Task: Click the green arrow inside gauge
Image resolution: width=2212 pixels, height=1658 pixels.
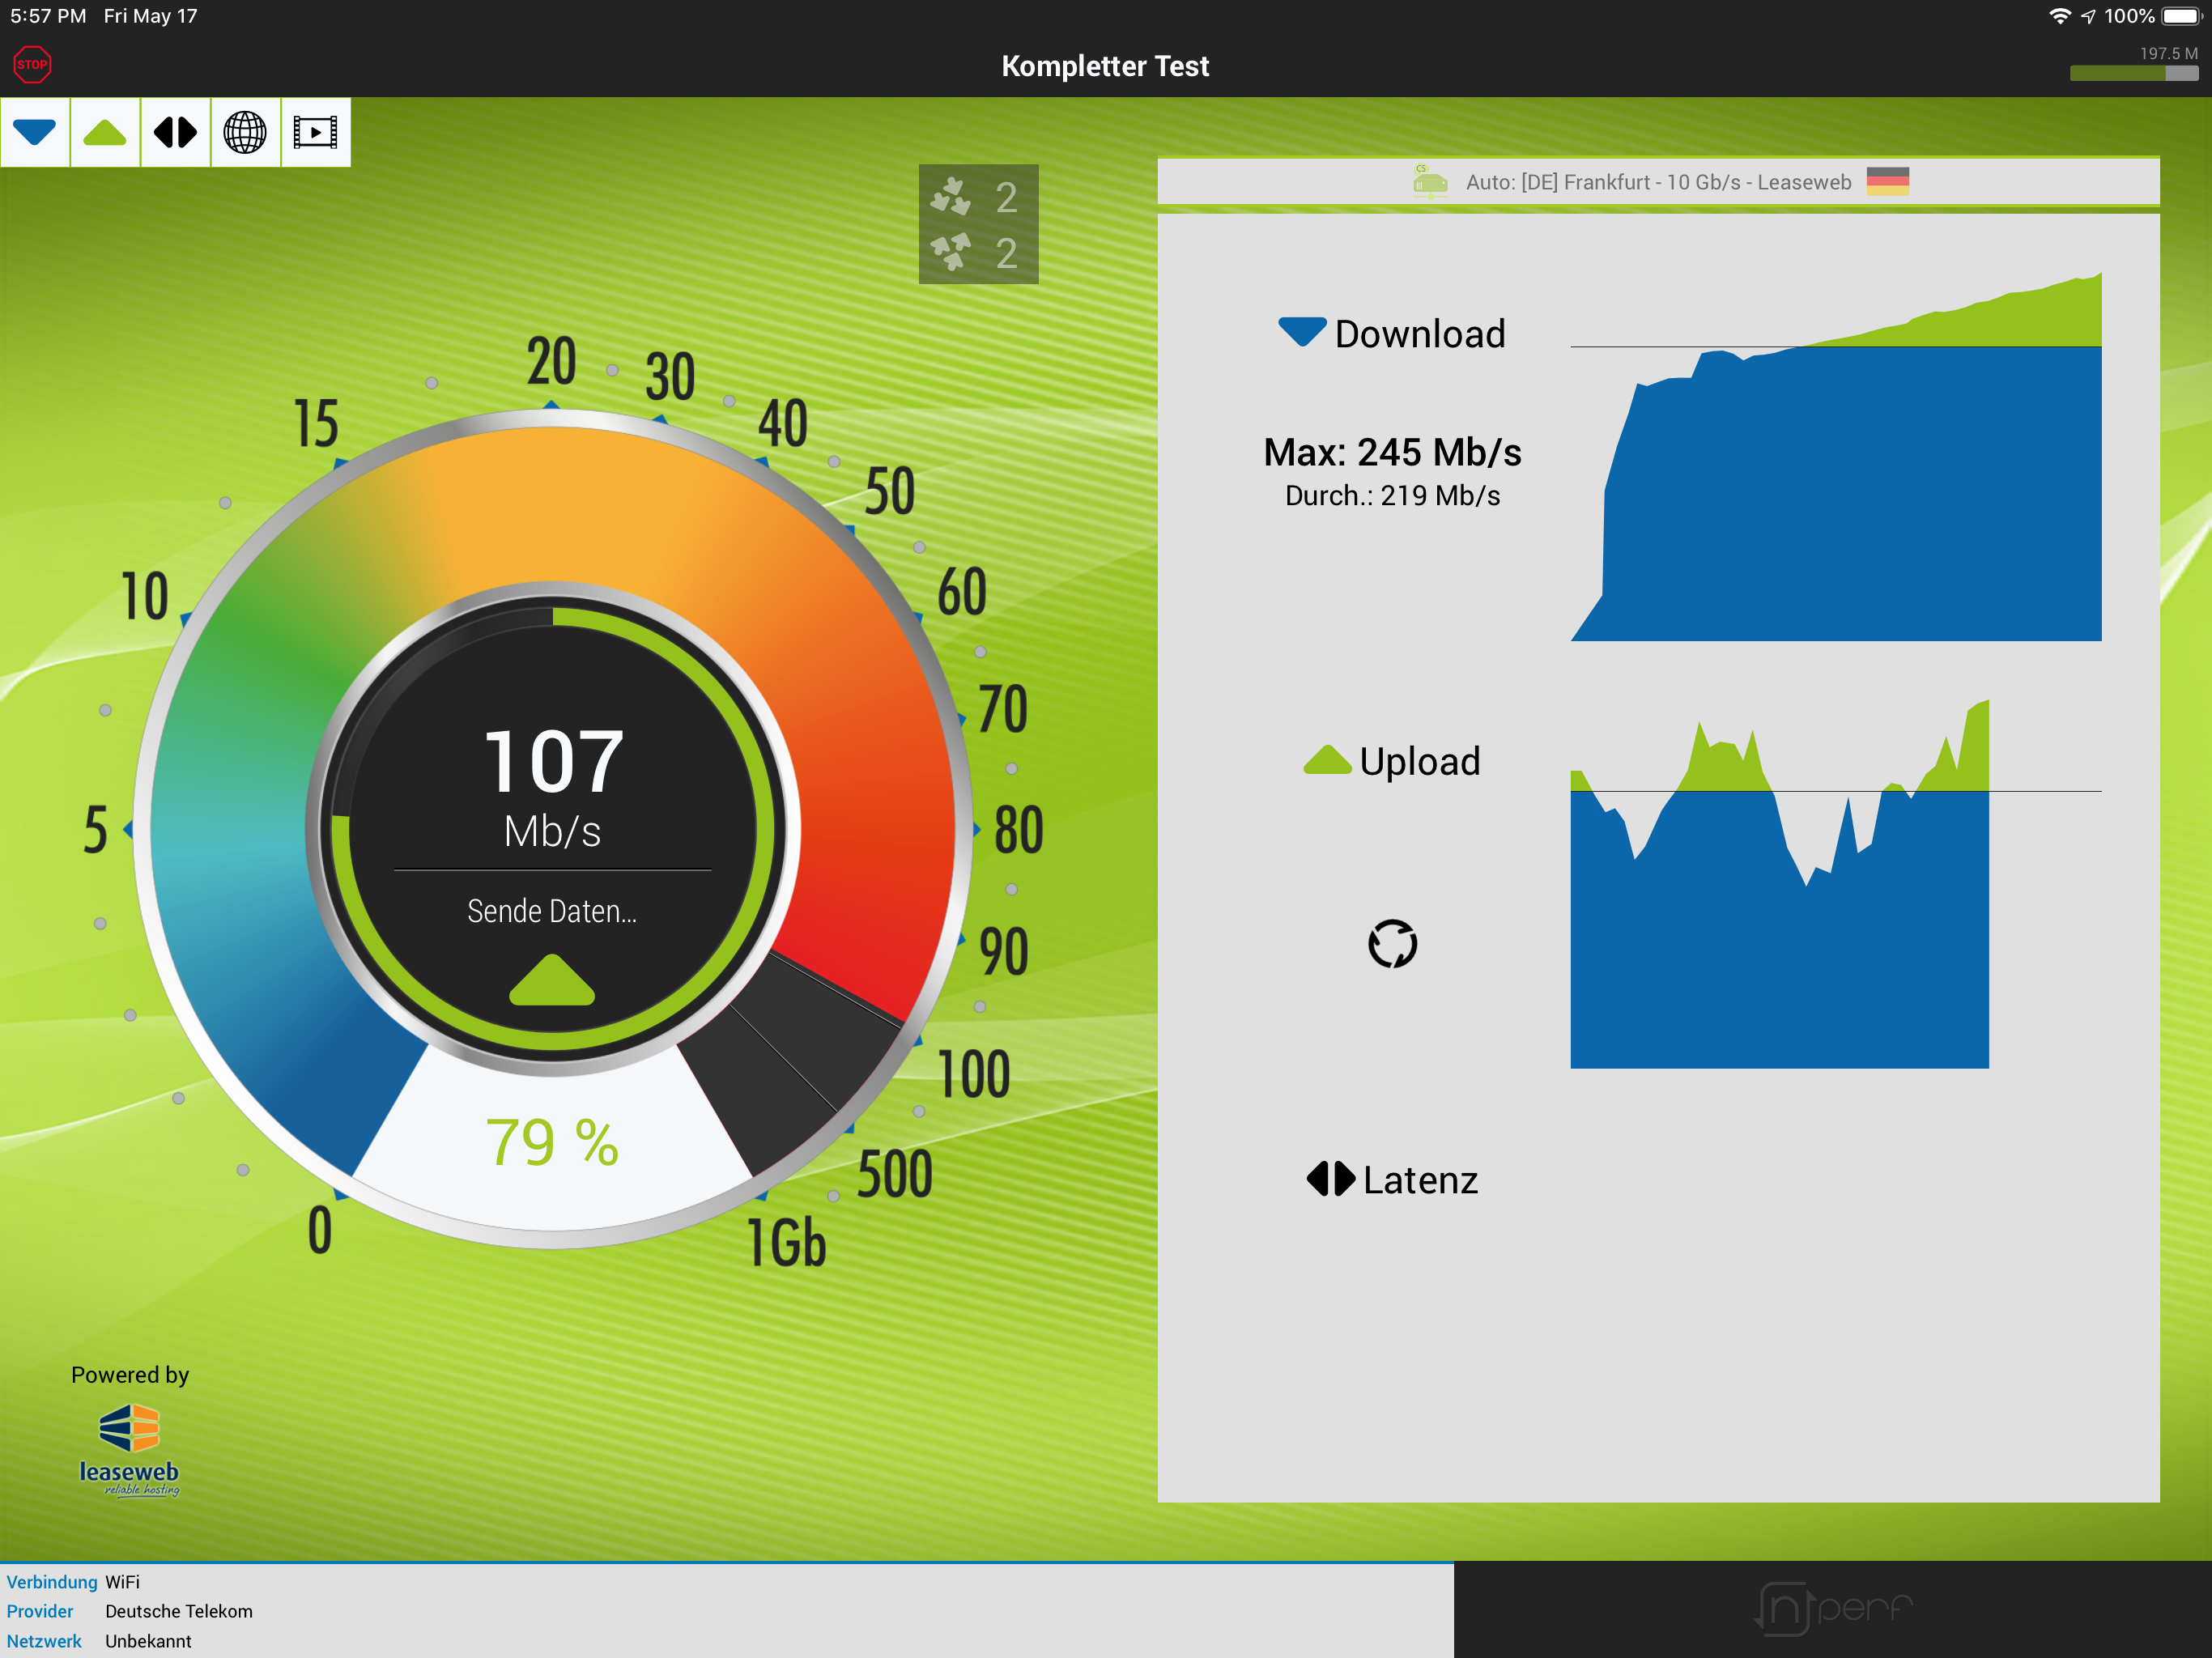Action: coord(552,980)
